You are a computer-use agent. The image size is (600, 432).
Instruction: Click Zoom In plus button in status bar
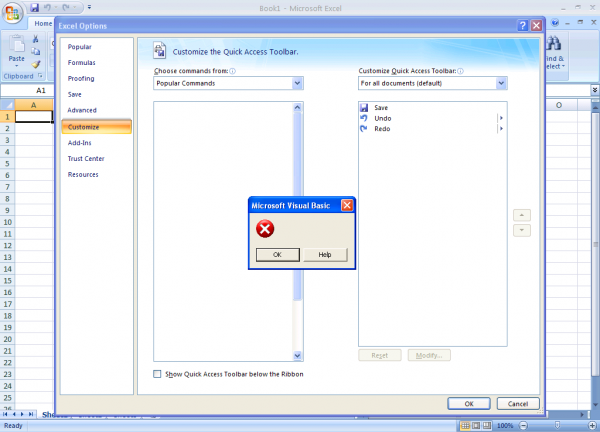(592, 425)
